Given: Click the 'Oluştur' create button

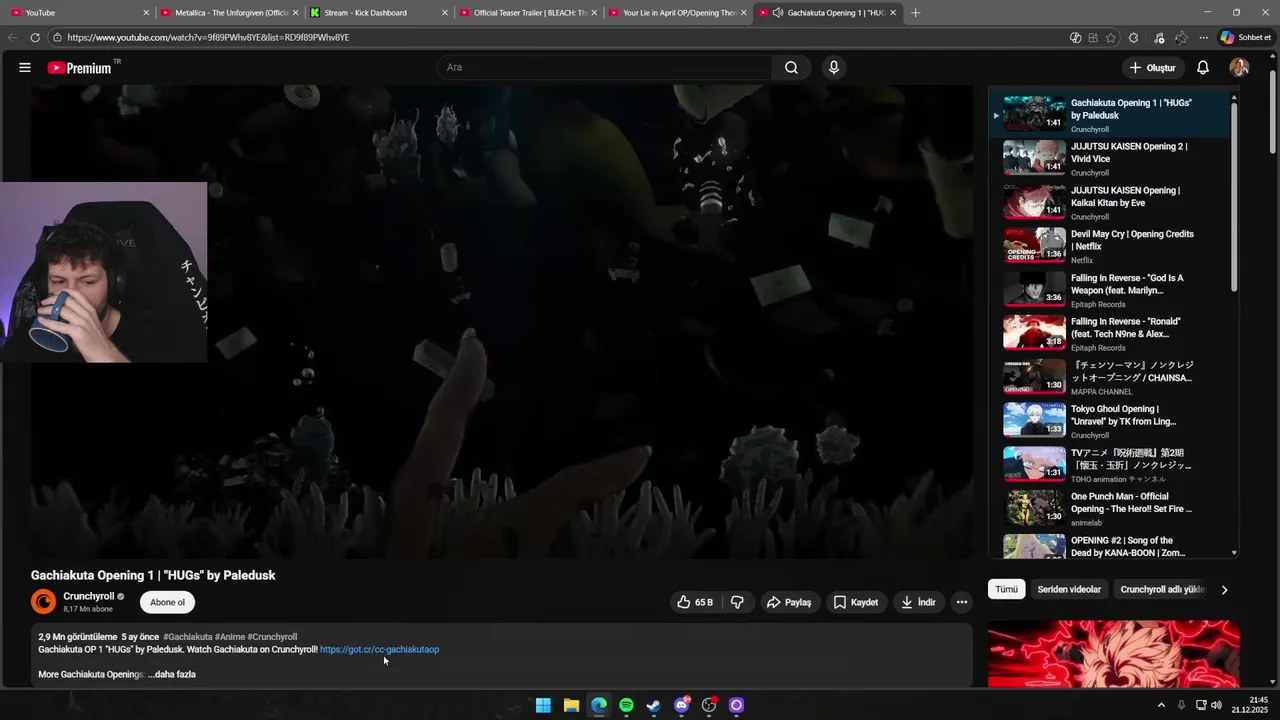Looking at the screenshot, I should coord(1152,68).
